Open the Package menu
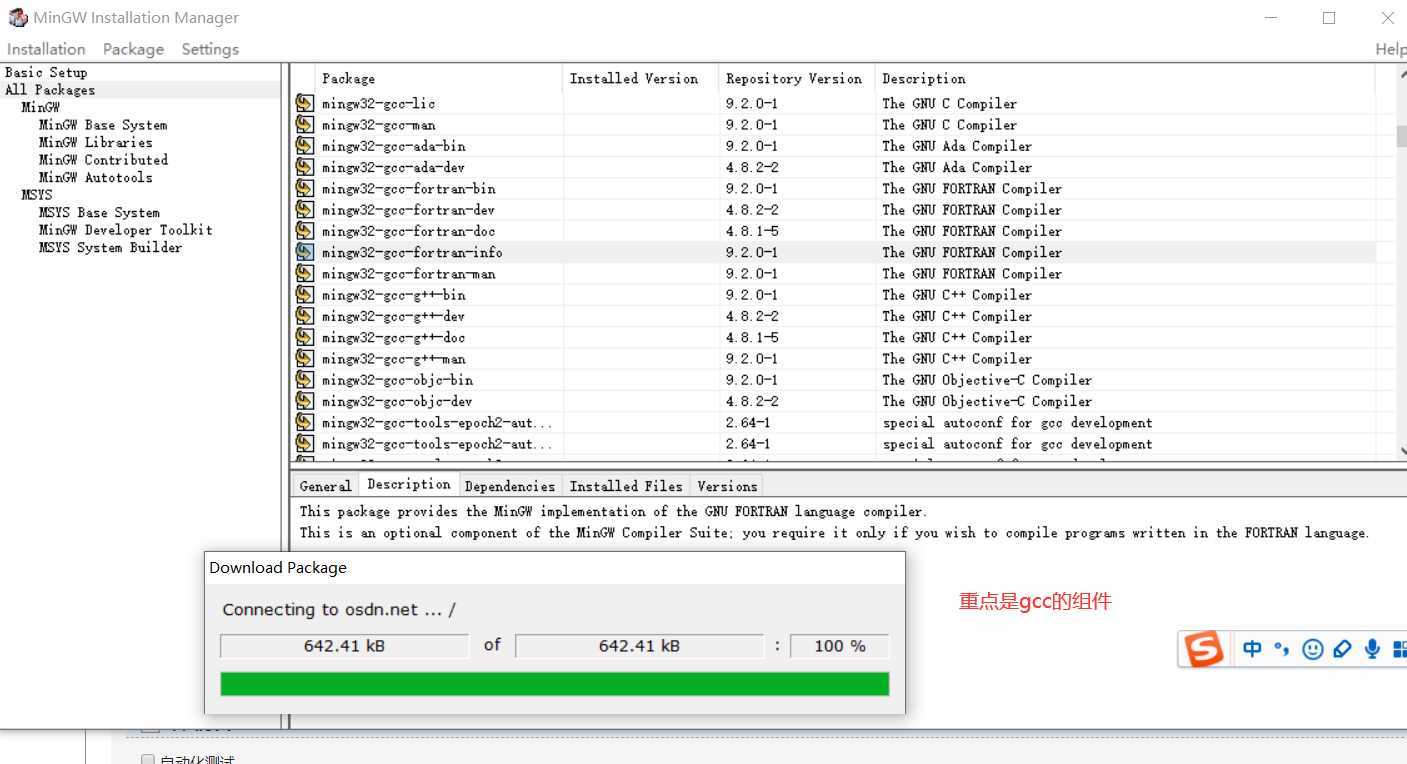1407x764 pixels. click(x=133, y=49)
